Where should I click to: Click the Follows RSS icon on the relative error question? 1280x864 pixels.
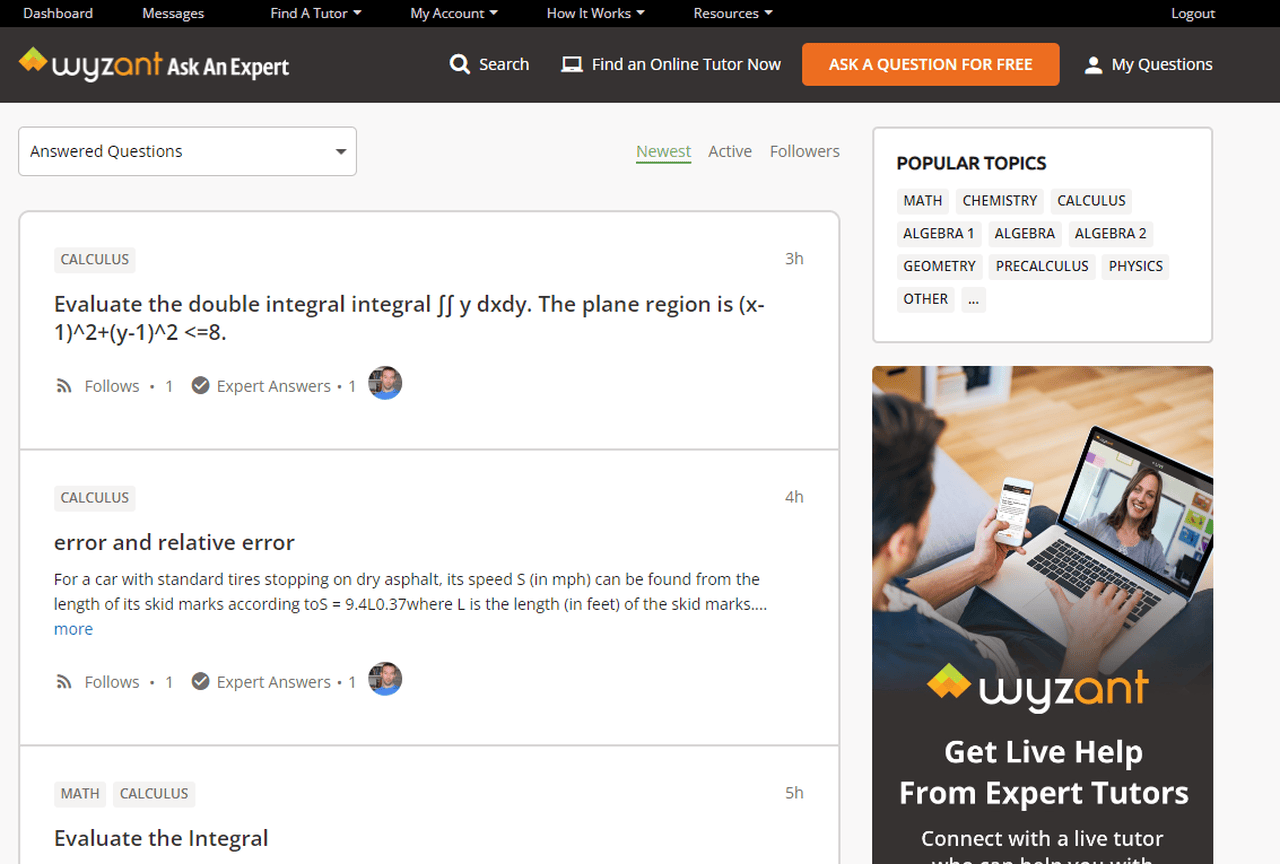[63, 681]
